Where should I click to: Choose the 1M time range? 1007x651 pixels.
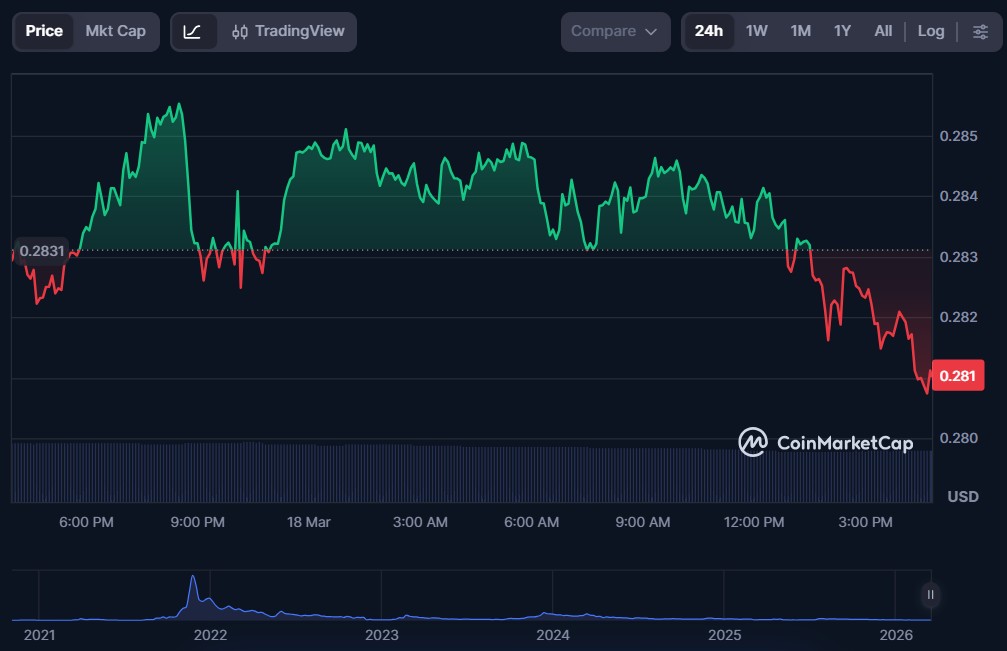click(800, 32)
